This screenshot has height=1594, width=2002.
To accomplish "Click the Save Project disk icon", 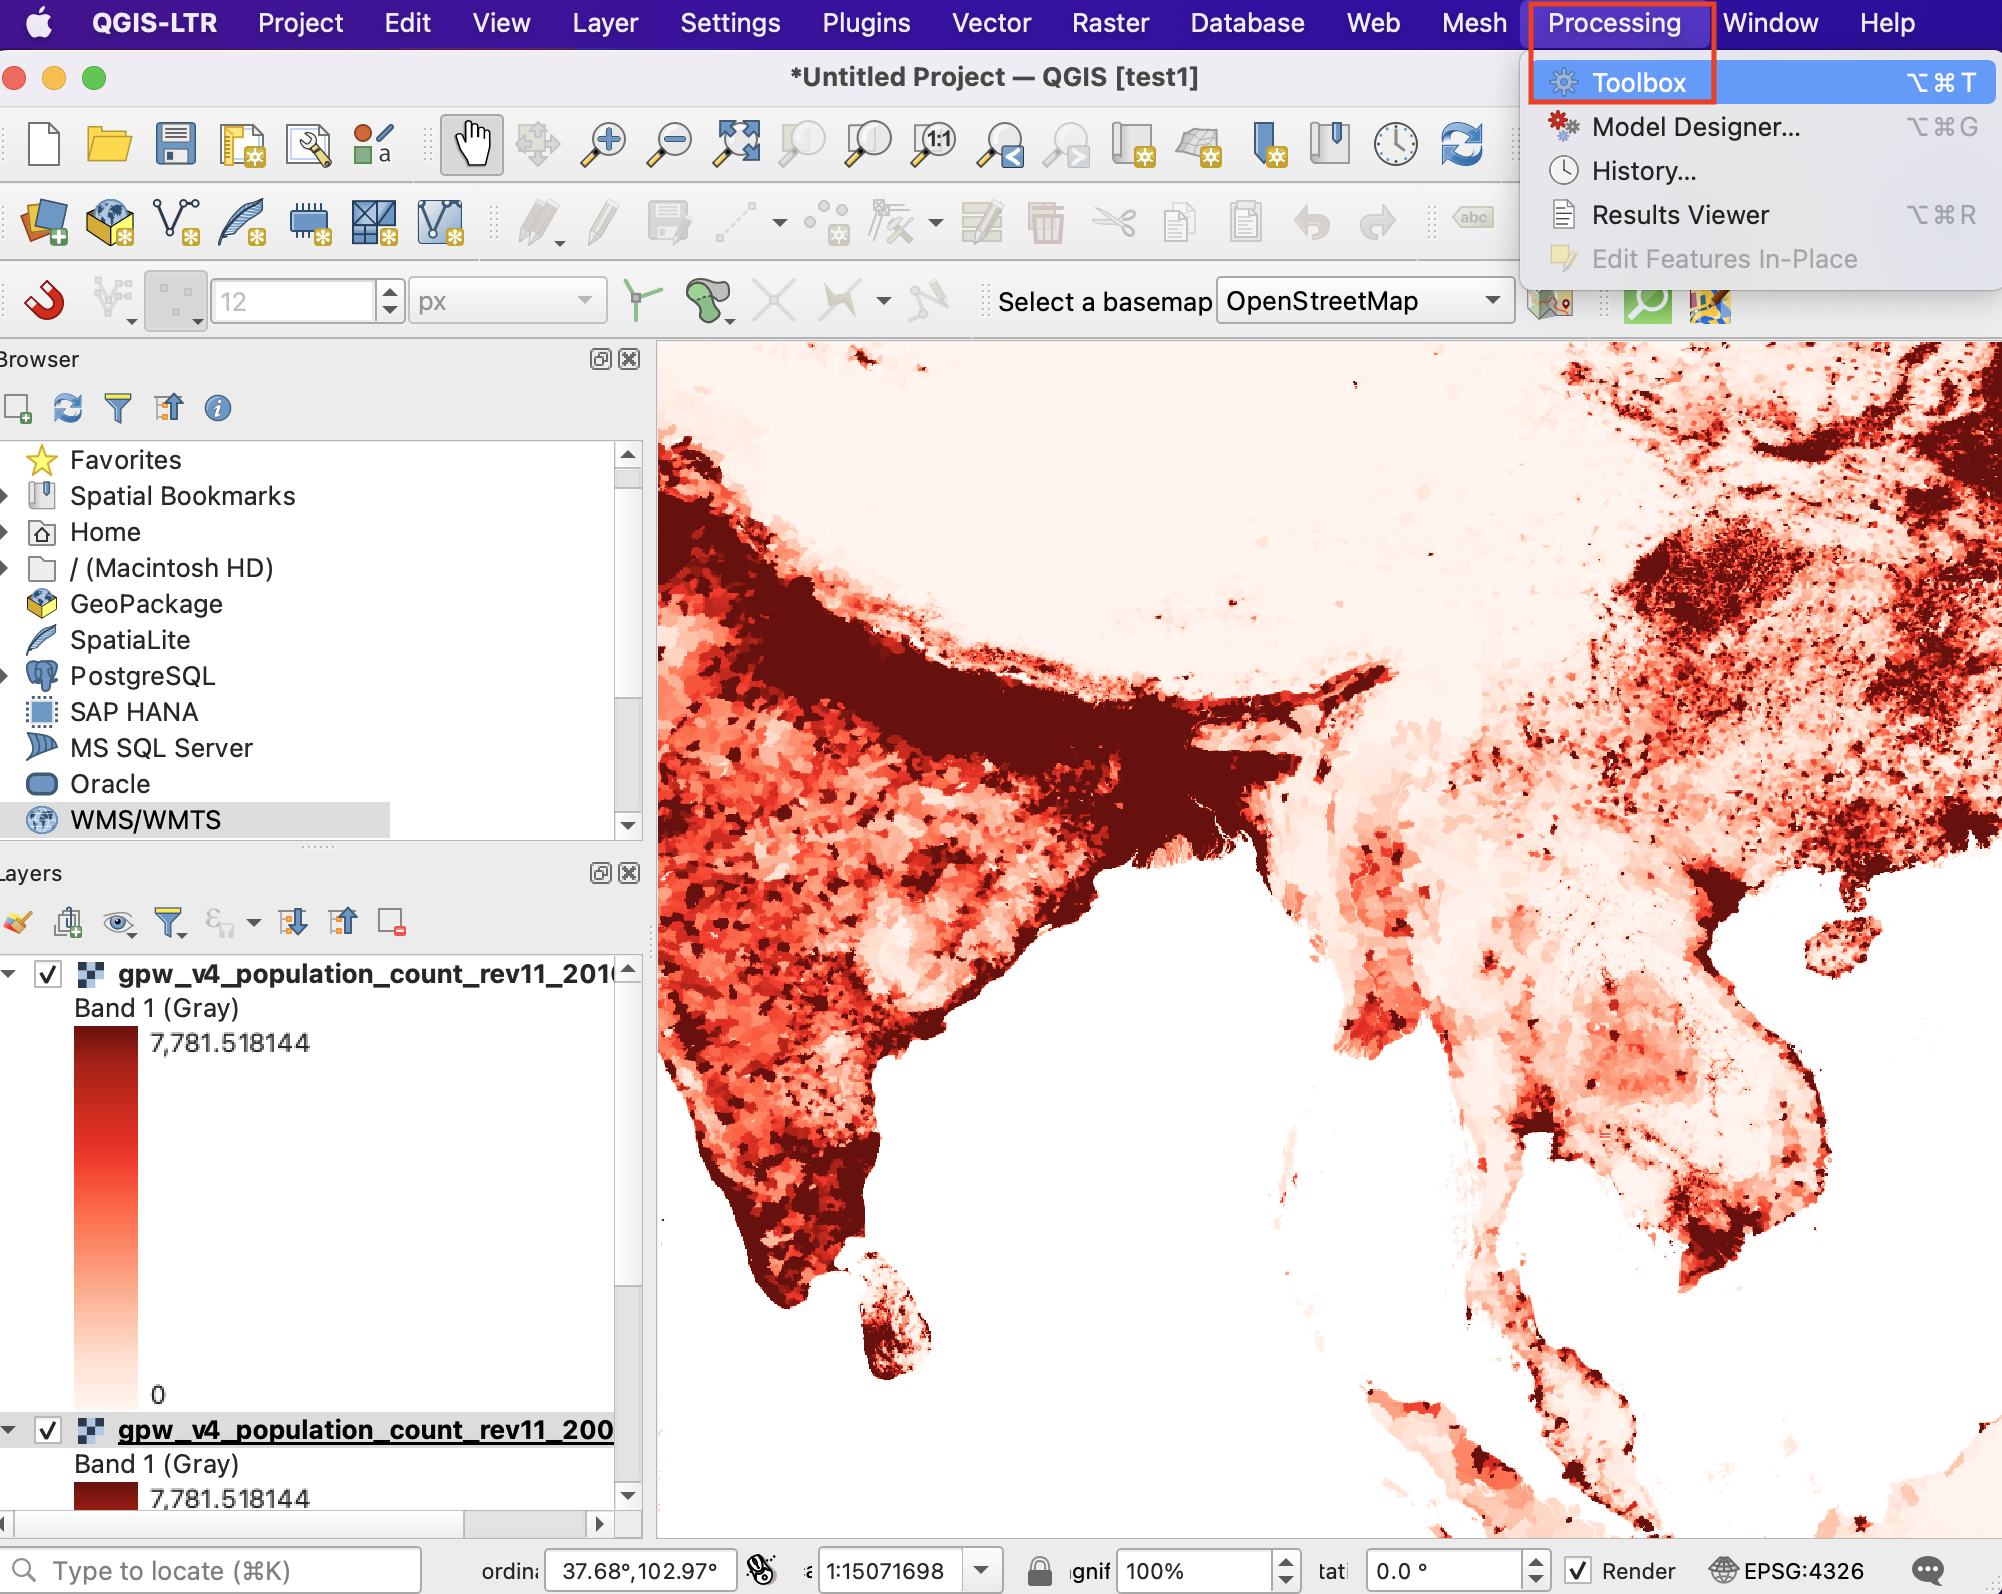I will (175, 145).
